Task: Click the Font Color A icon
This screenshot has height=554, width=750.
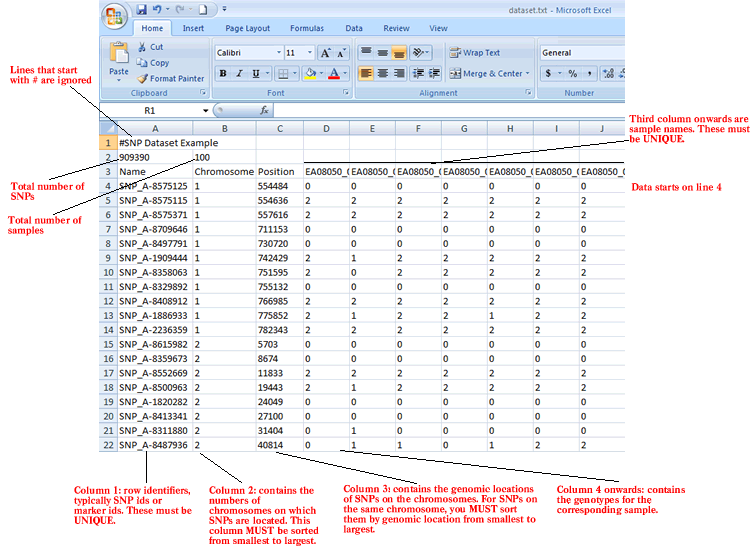Action: click(334, 74)
